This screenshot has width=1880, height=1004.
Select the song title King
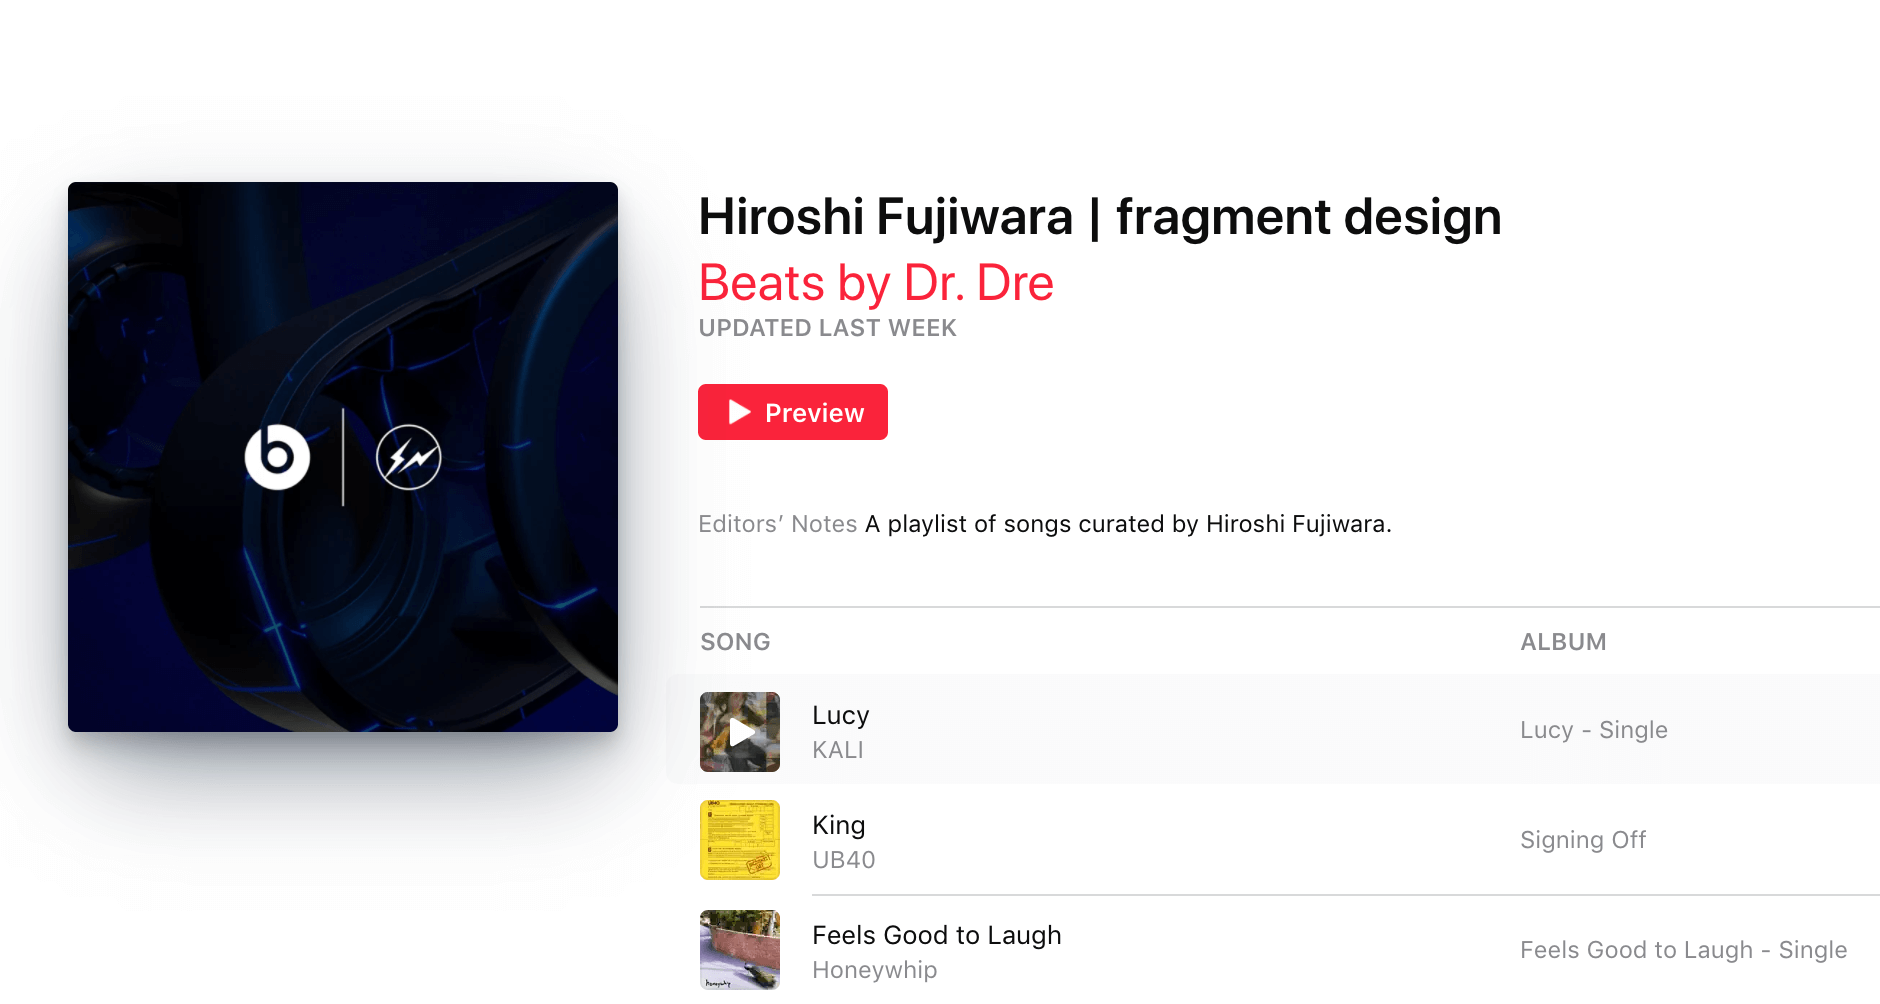tap(839, 825)
